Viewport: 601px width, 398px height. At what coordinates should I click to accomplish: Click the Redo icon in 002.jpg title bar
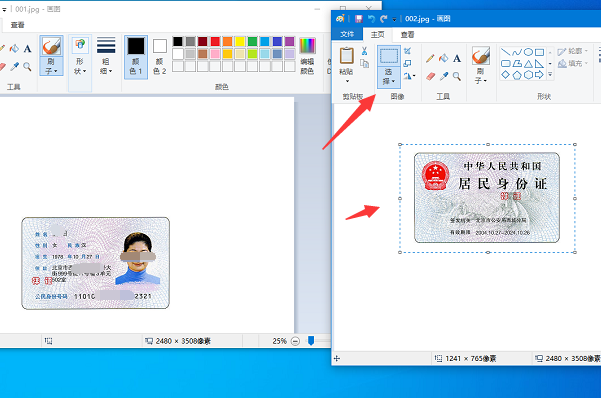(x=383, y=19)
